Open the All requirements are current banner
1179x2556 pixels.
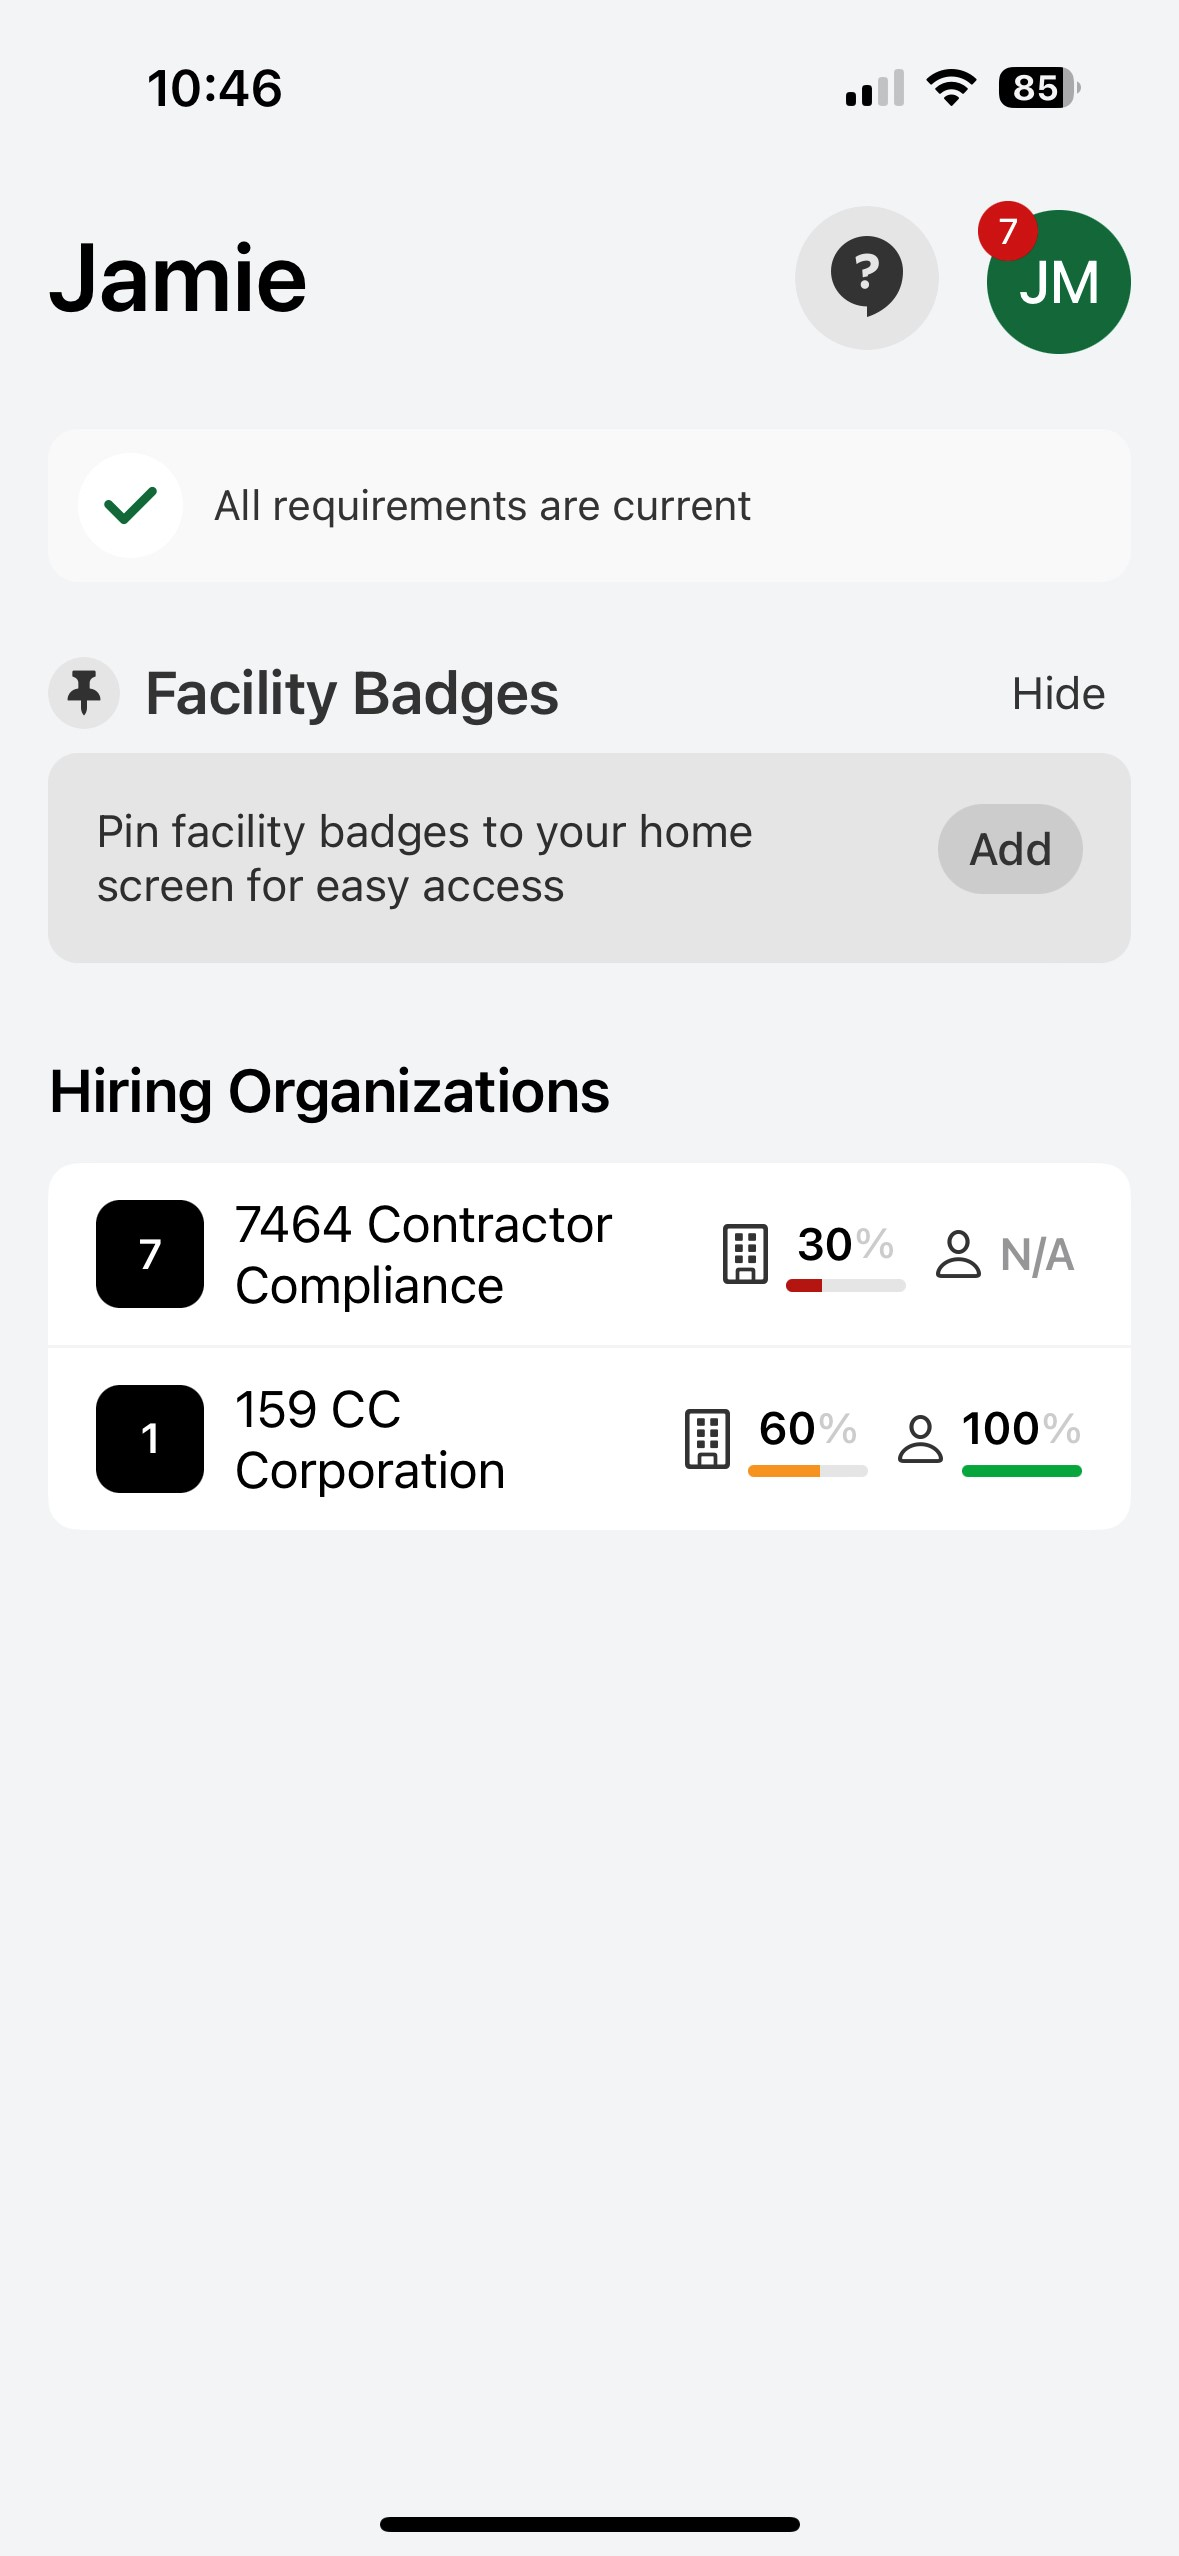(589, 506)
